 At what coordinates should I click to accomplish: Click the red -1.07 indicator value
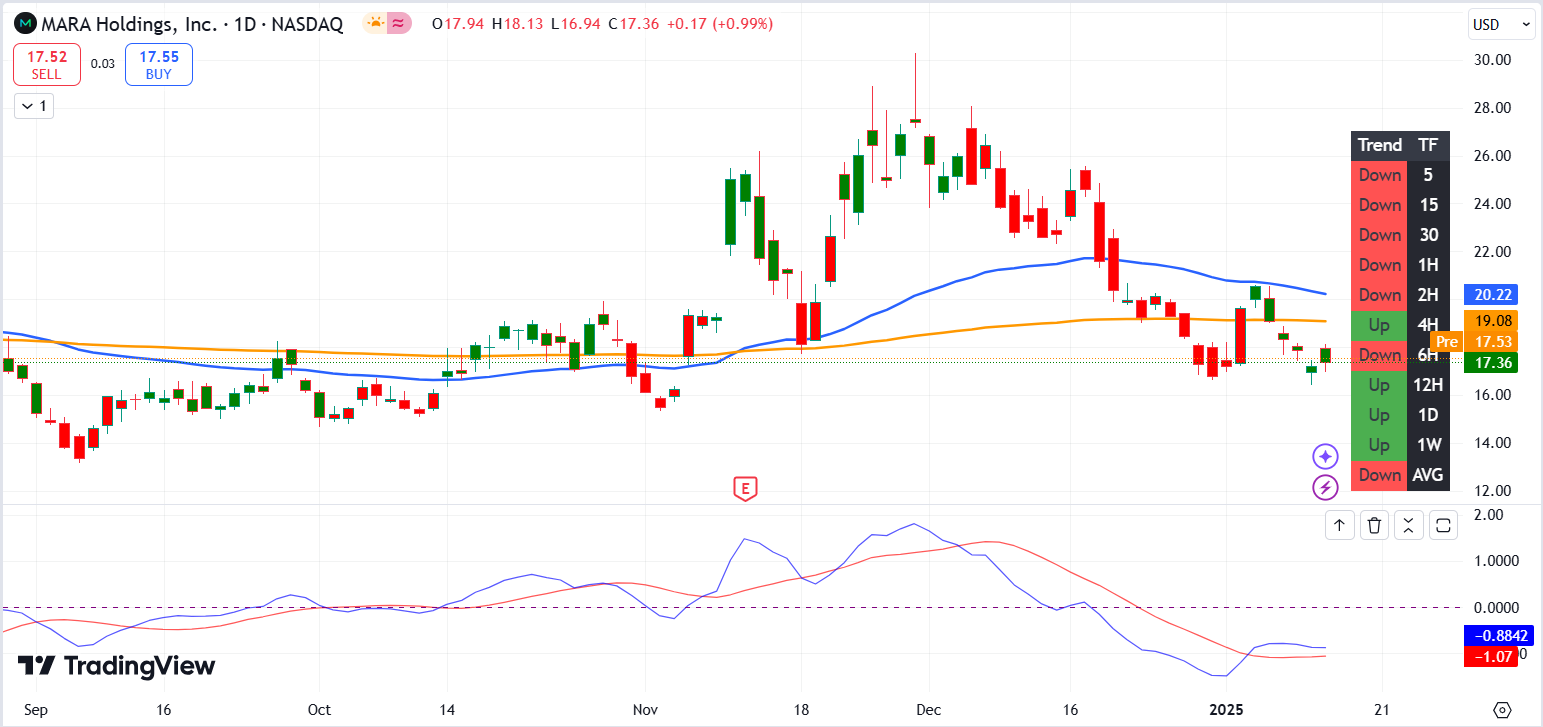1492,656
